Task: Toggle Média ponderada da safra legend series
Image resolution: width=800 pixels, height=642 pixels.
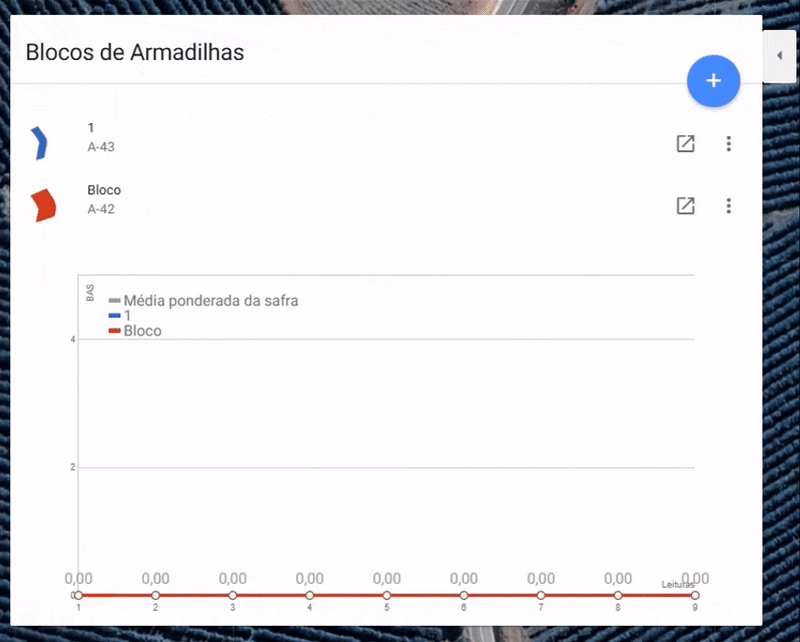Action: pos(210,300)
